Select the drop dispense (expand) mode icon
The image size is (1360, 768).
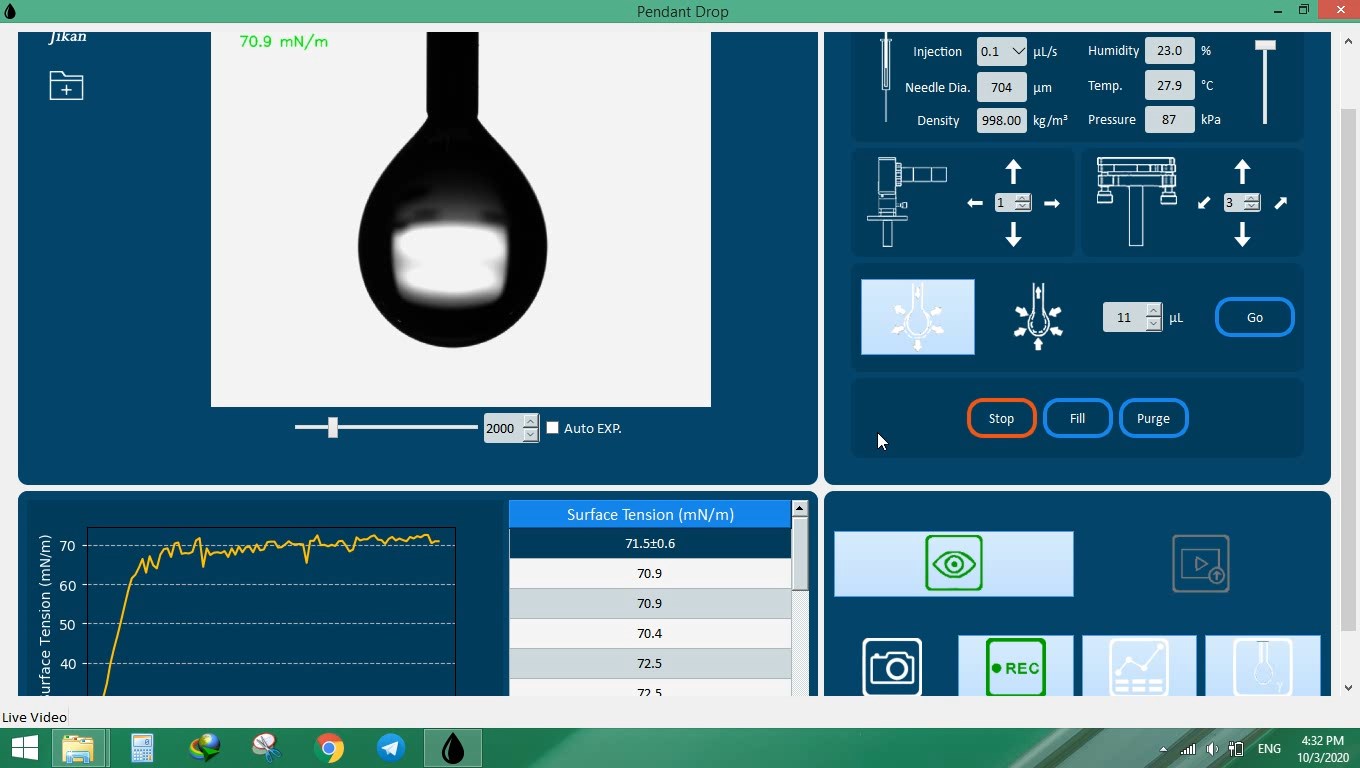pyautogui.click(x=918, y=317)
